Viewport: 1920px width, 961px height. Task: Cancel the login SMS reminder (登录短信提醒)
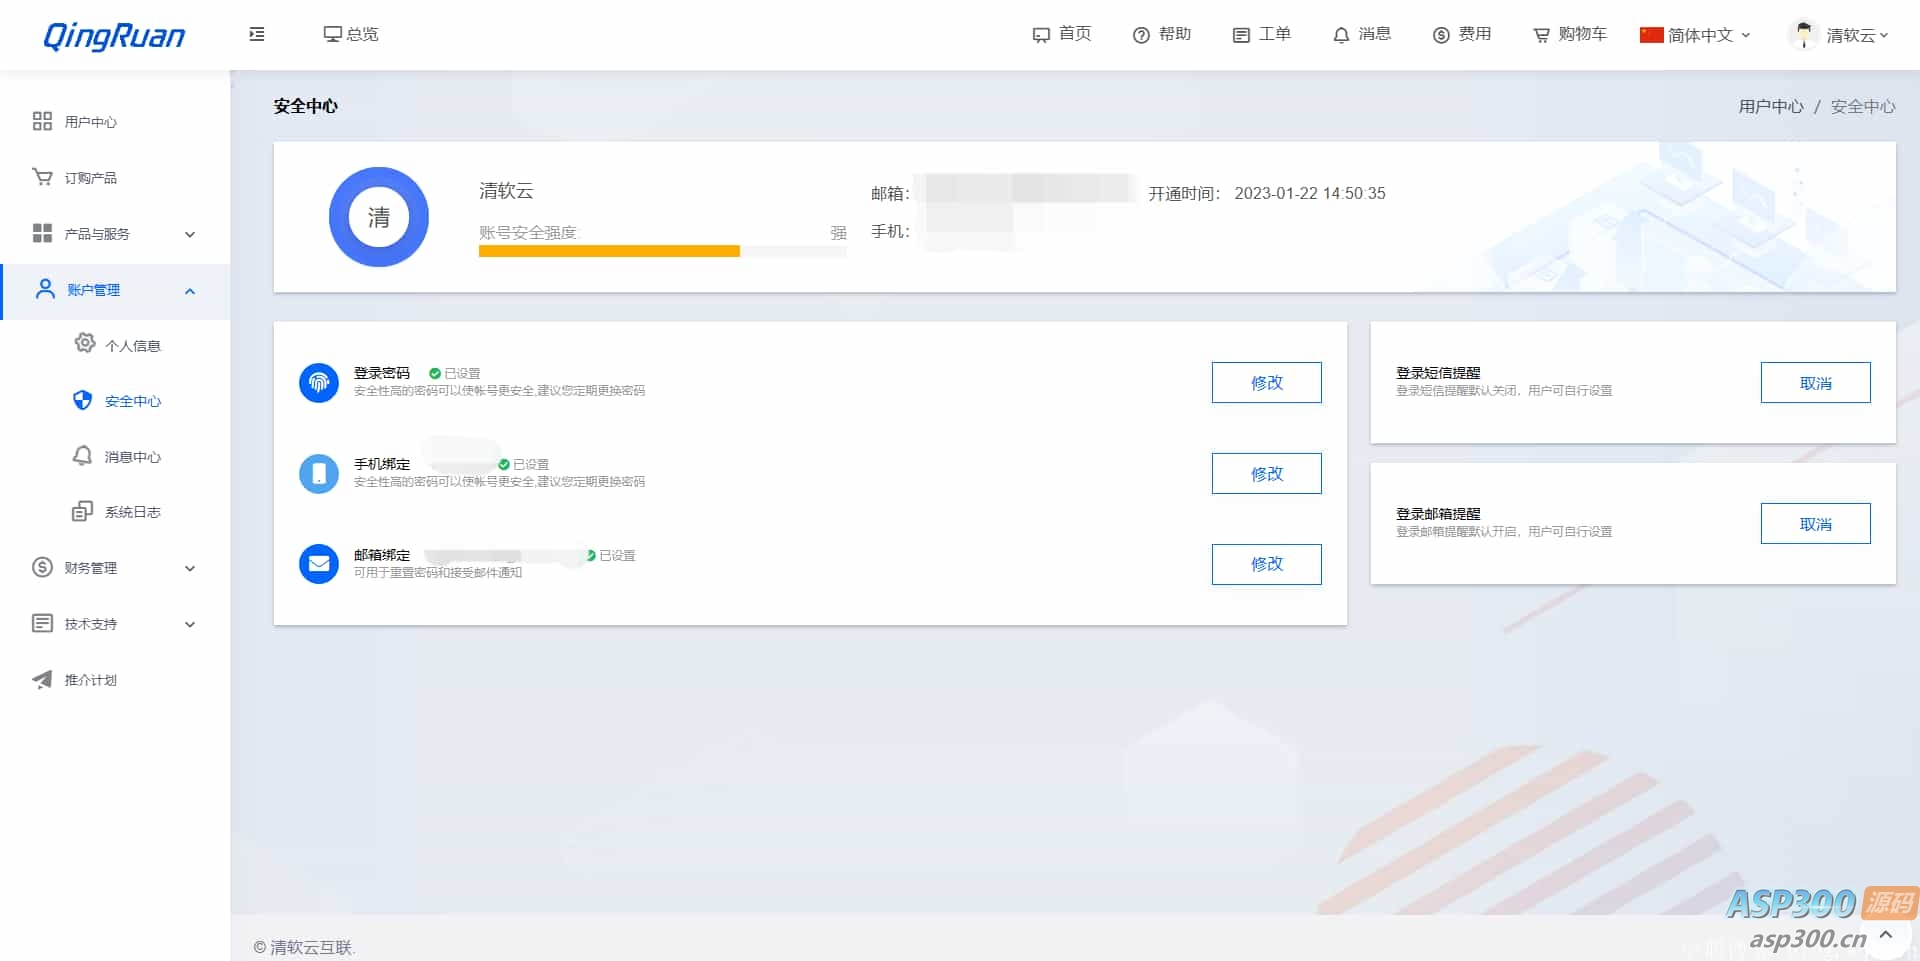pyautogui.click(x=1815, y=383)
